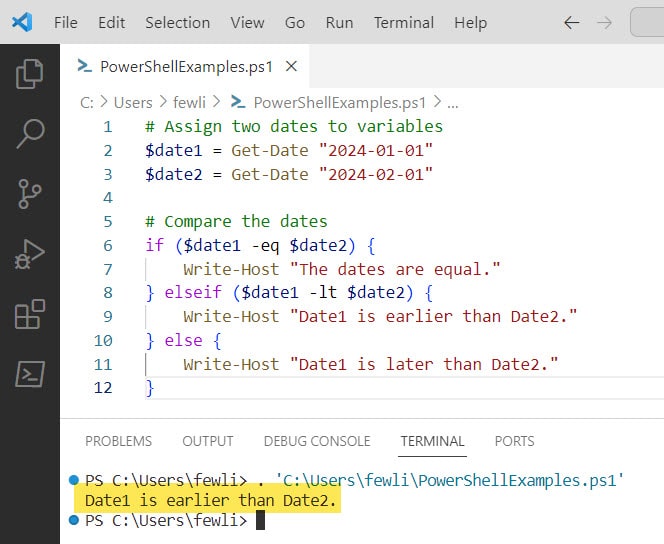Click line number 6 in gutter

(x=108, y=246)
